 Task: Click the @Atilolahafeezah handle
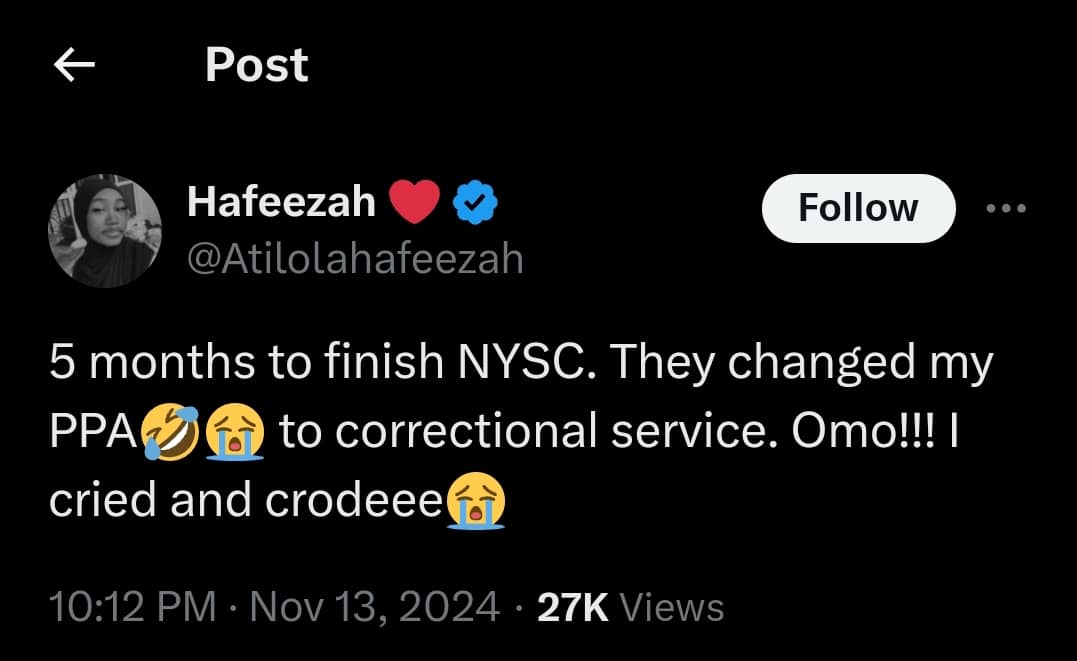coord(355,259)
